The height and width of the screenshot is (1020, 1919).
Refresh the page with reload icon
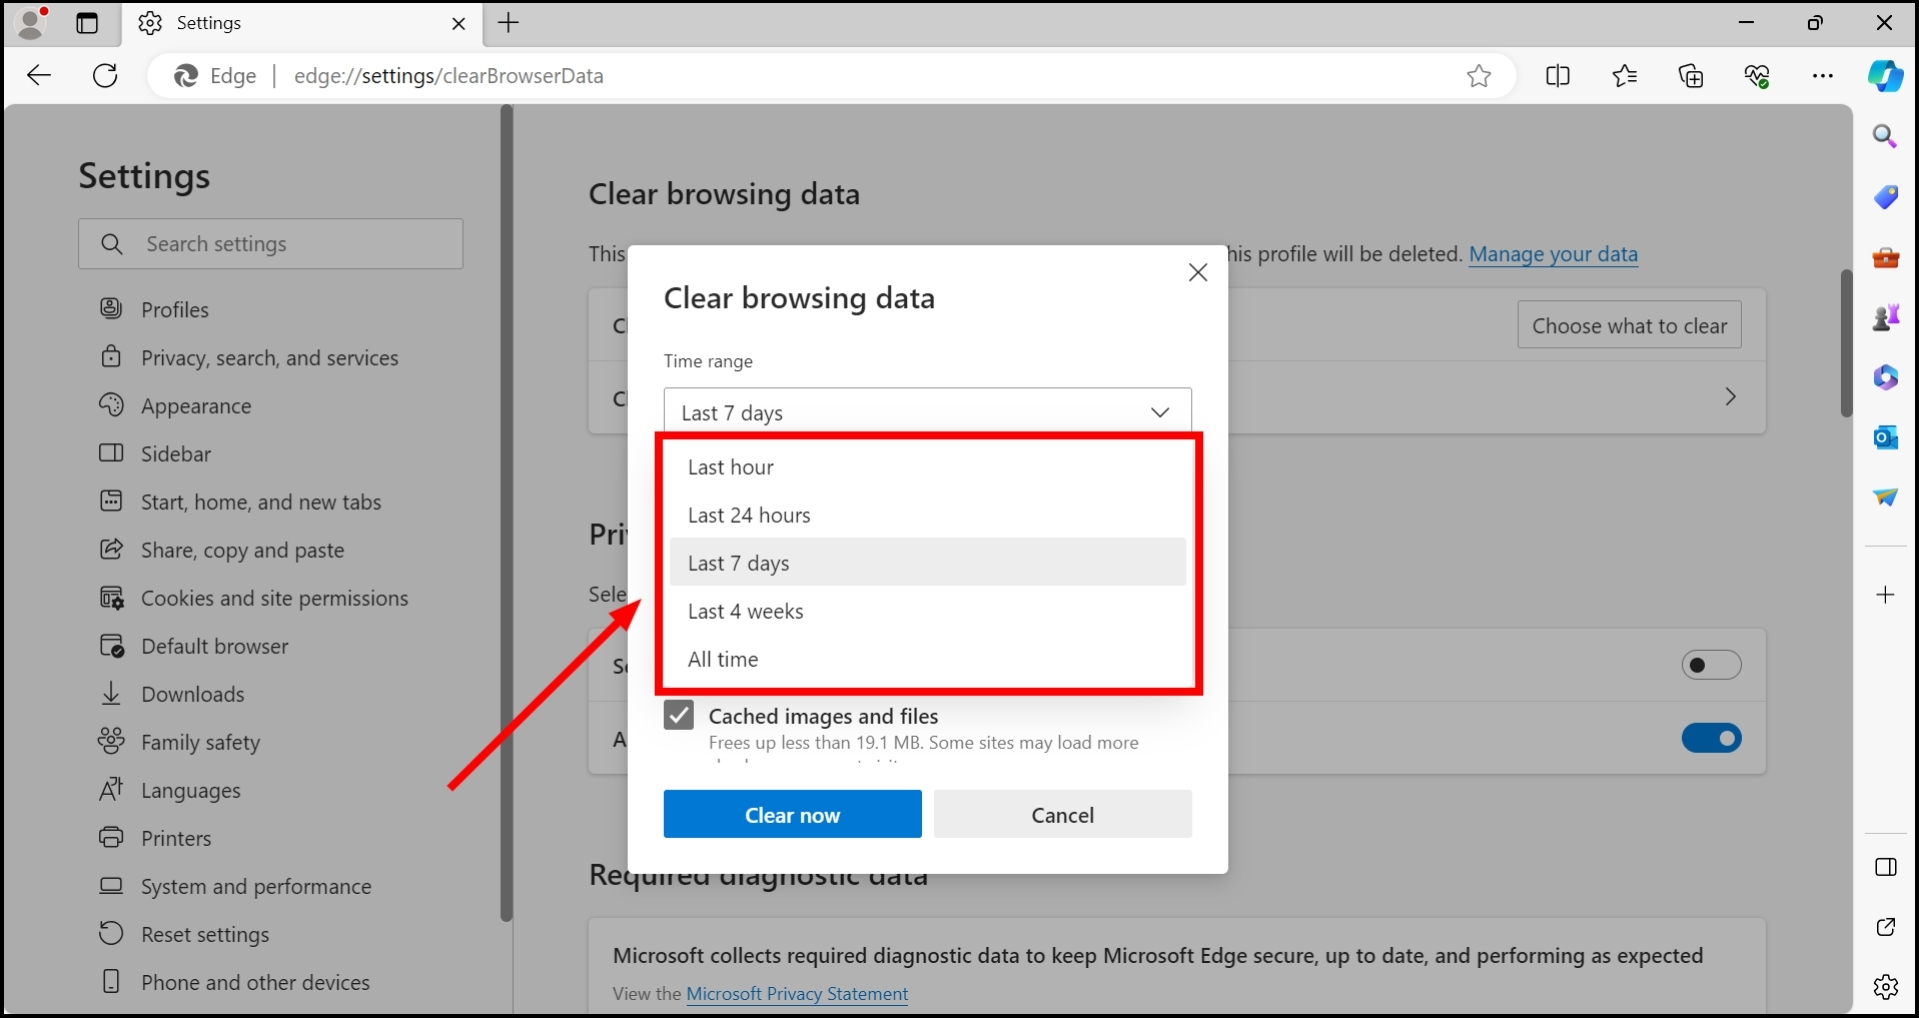click(x=105, y=76)
